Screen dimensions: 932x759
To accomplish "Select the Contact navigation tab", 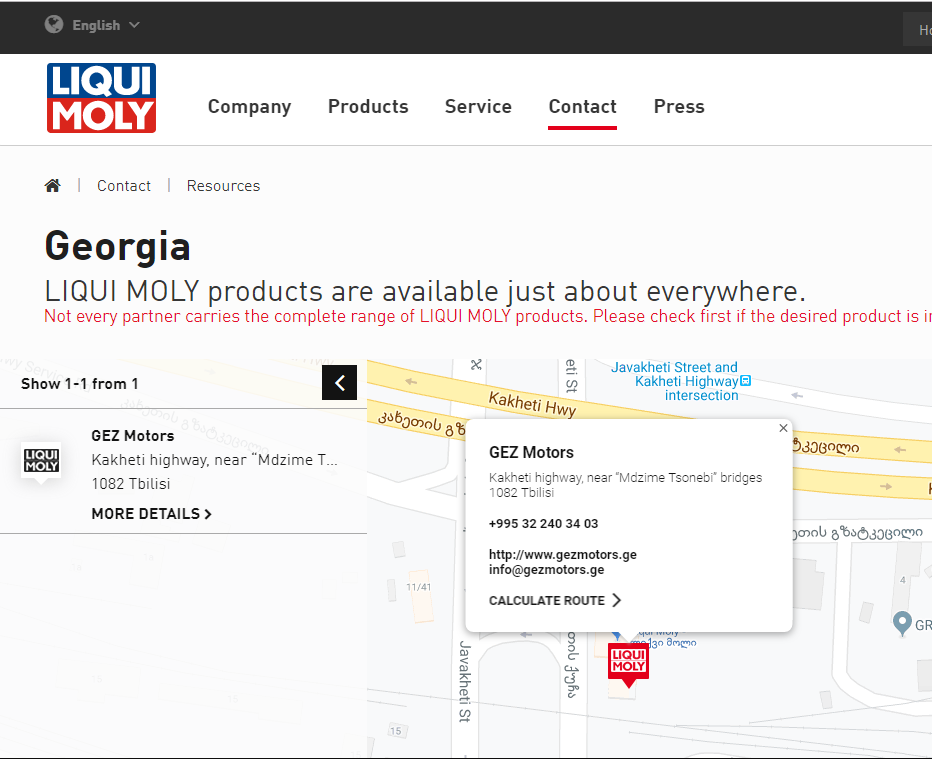I will [x=582, y=107].
